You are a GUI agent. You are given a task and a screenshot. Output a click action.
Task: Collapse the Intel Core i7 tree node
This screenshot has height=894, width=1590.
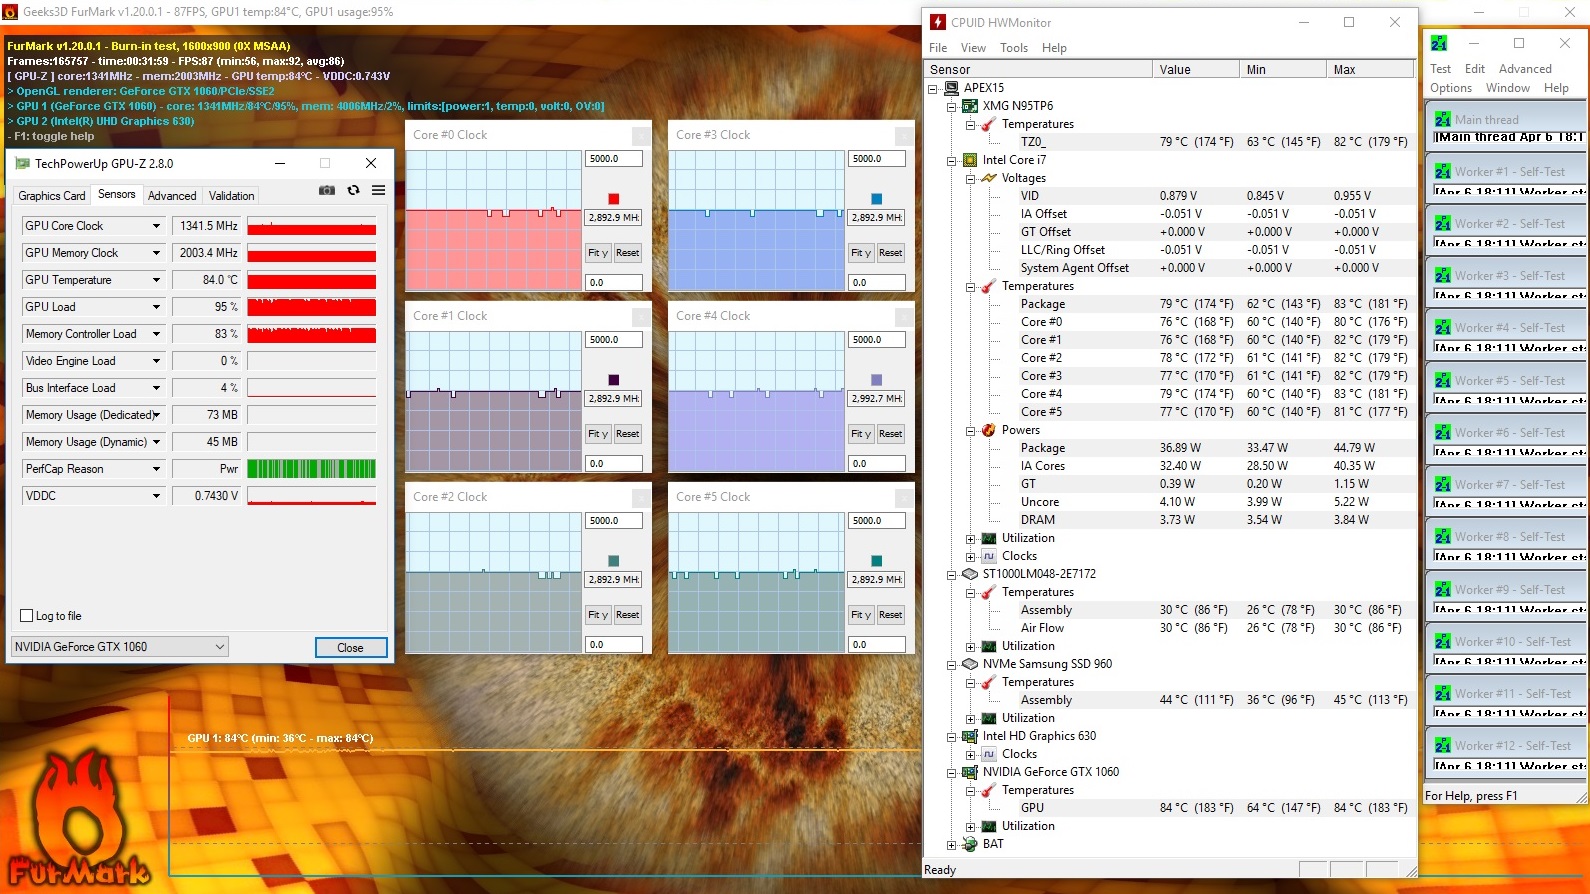952,160
